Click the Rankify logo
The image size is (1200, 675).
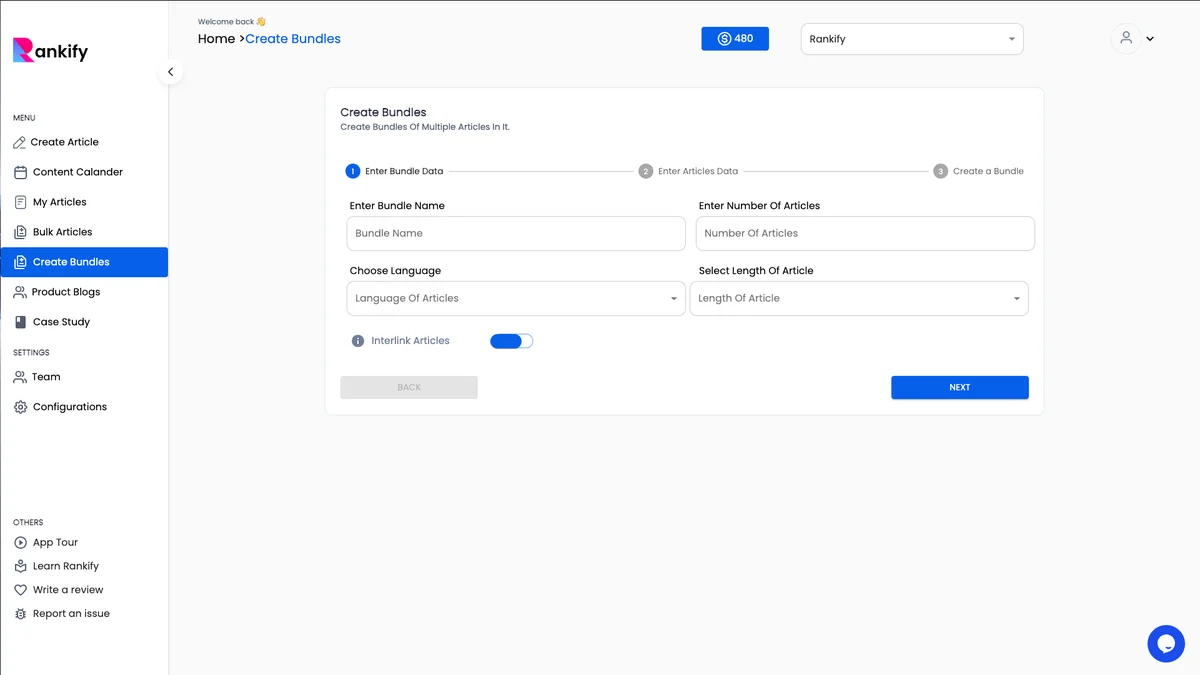[x=50, y=50]
